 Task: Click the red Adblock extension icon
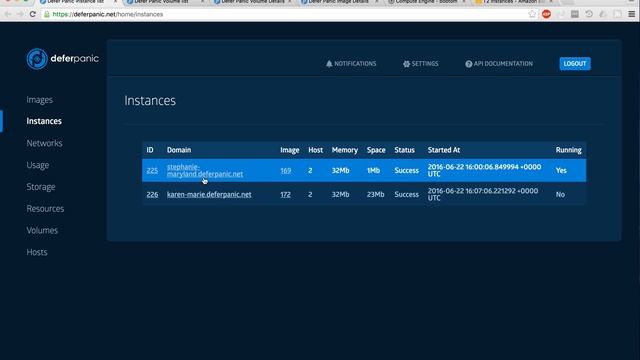[x=546, y=14]
